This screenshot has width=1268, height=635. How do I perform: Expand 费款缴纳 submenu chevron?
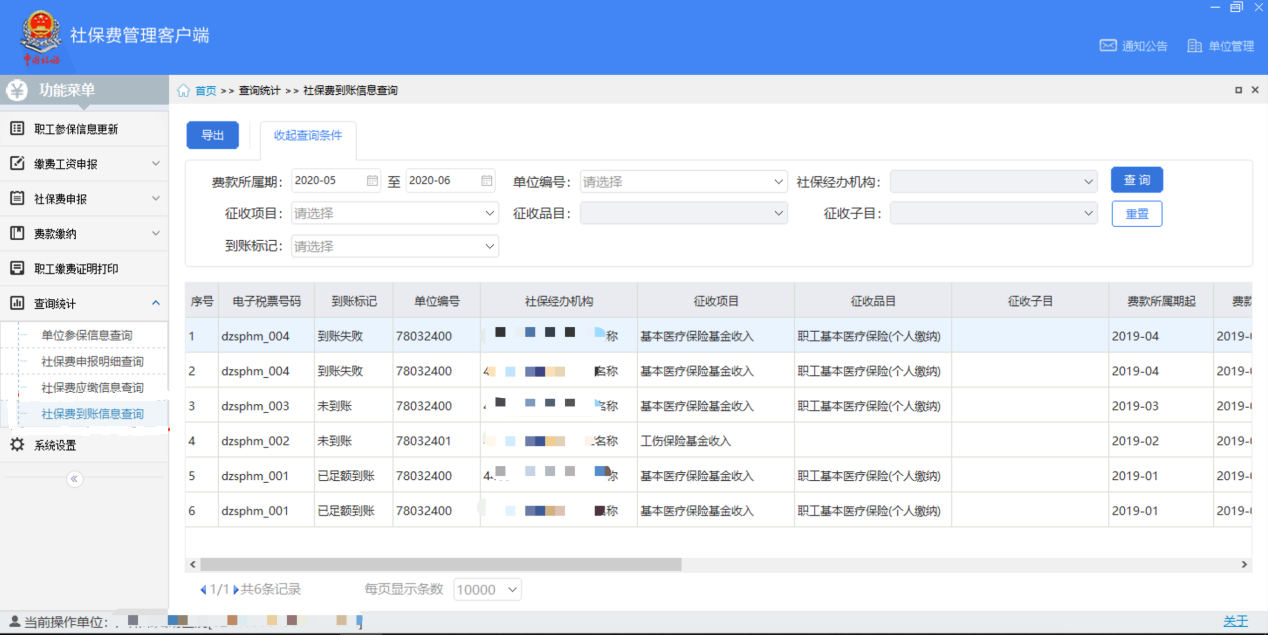(x=156, y=233)
